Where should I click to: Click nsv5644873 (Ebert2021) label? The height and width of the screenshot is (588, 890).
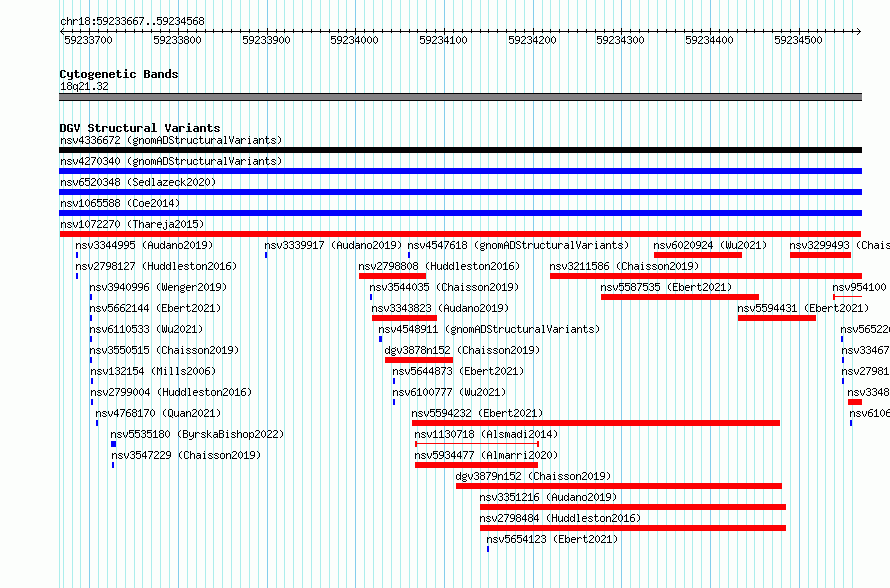(458, 371)
